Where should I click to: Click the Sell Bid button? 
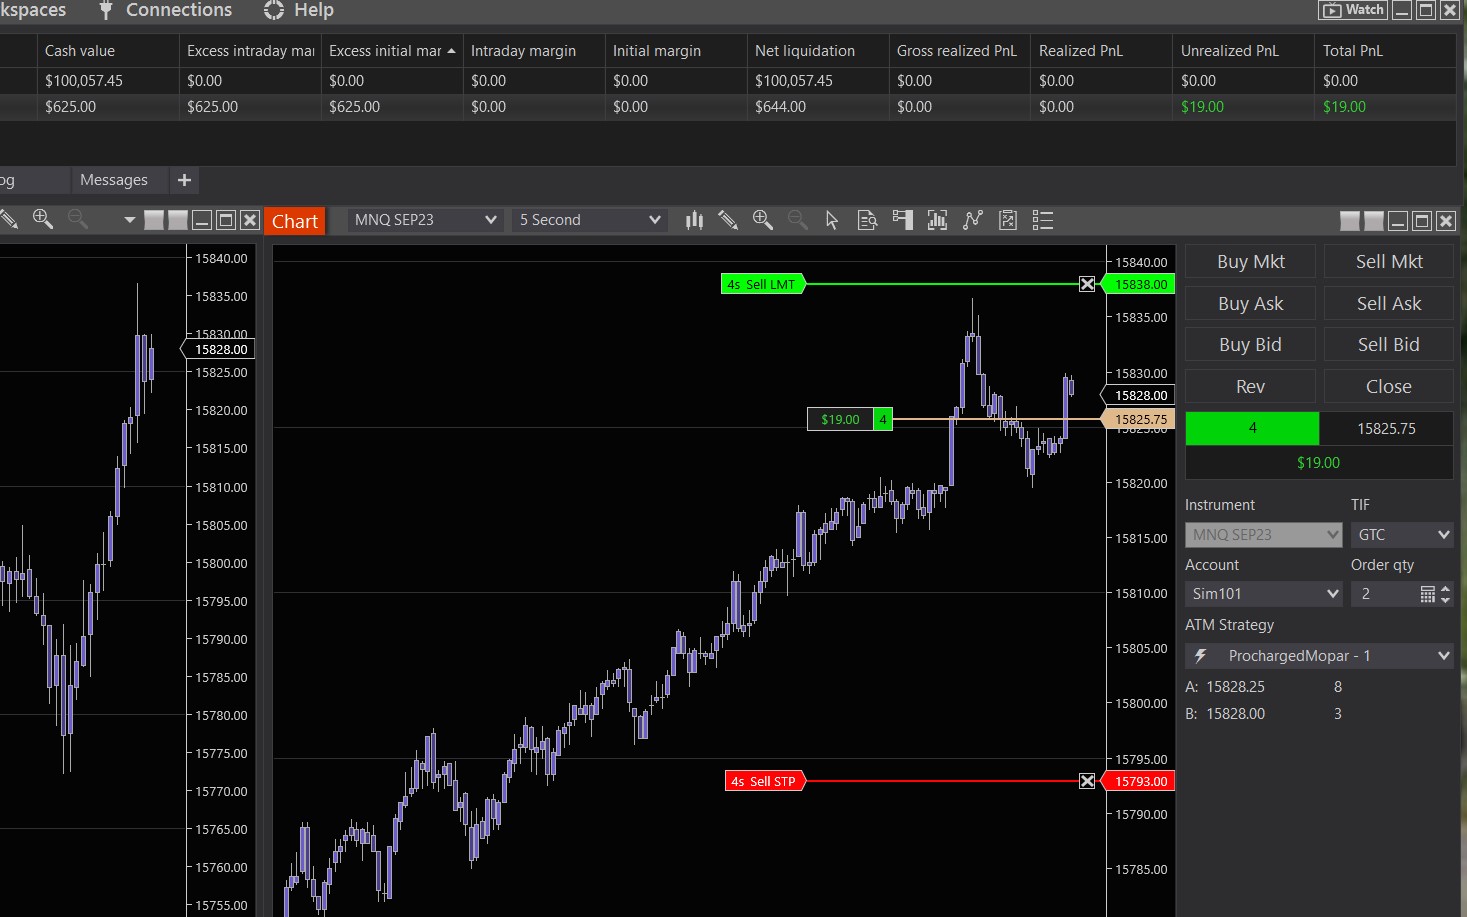(1389, 345)
